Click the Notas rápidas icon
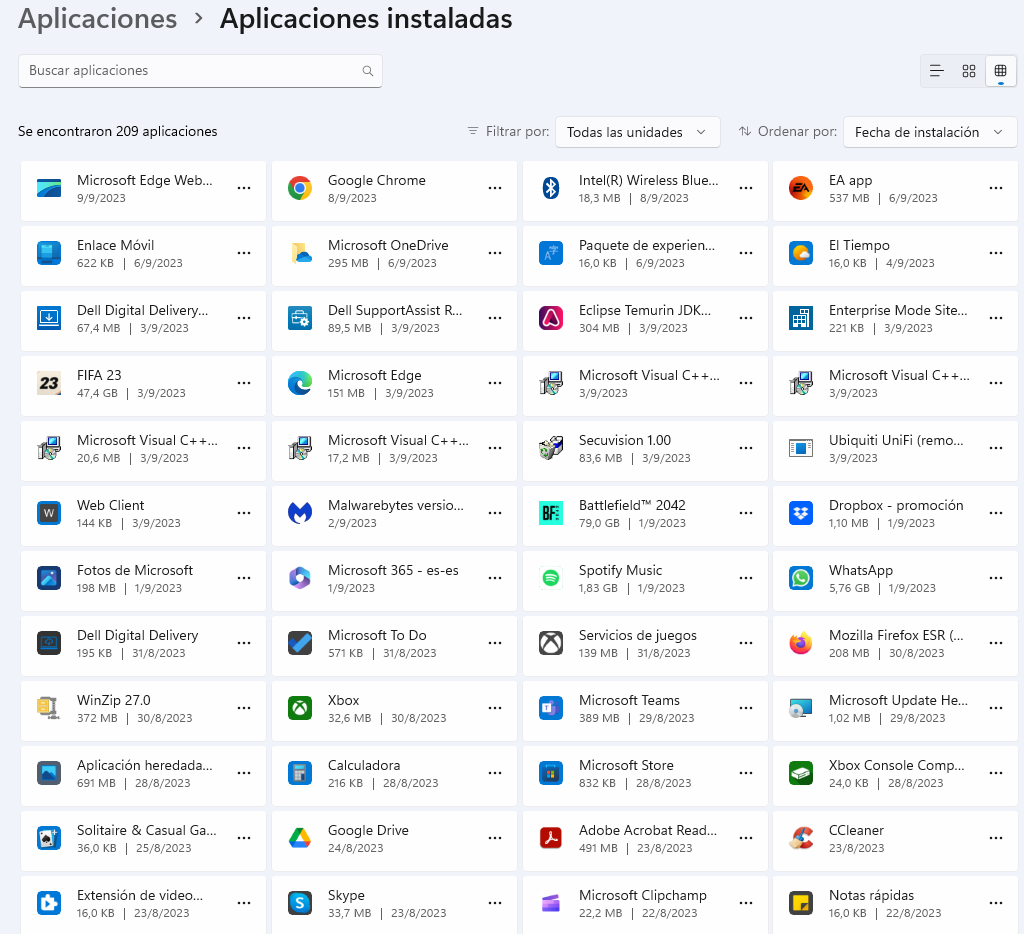This screenshot has height=934, width=1024. coord(801,903)
